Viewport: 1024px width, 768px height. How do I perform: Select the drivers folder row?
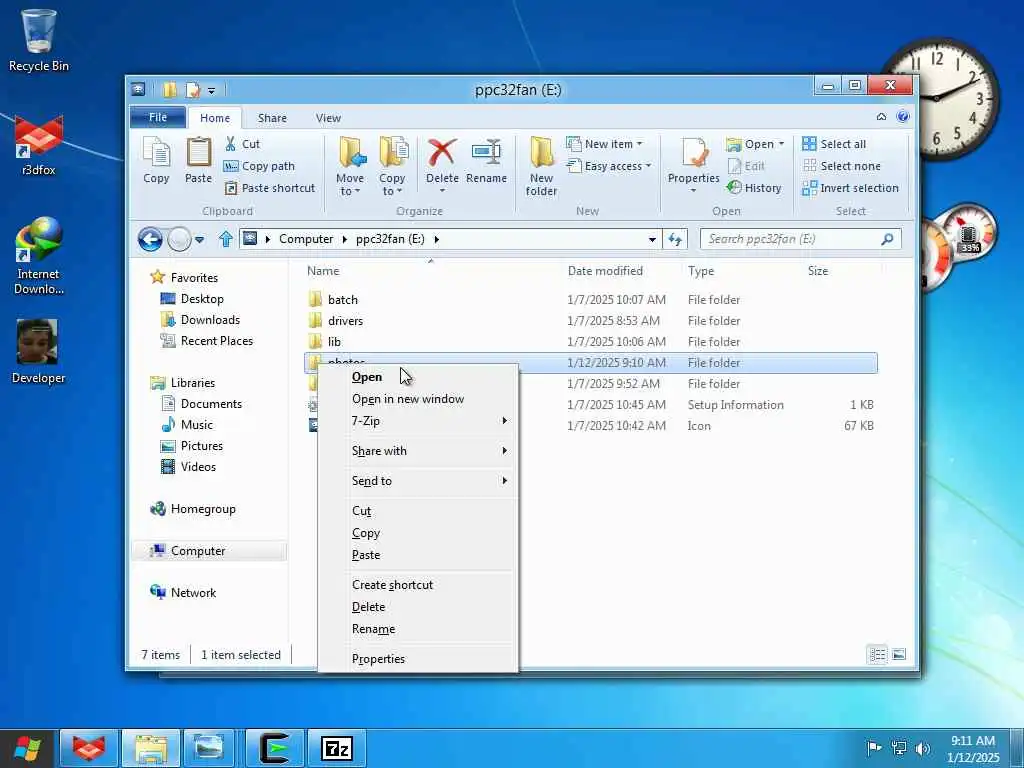(590, 321)
